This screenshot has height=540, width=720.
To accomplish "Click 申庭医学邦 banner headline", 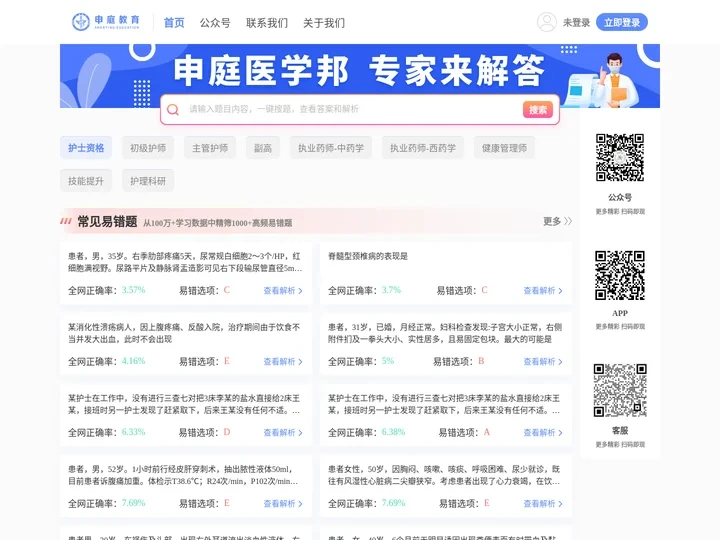I will pyautogui.click(x=262, y=71).
